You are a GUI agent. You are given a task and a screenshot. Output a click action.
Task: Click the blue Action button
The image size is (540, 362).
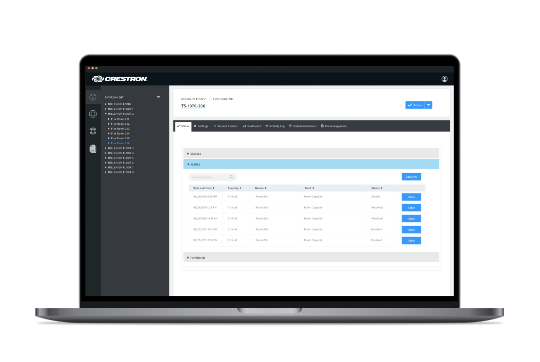[x=415, y=105]
